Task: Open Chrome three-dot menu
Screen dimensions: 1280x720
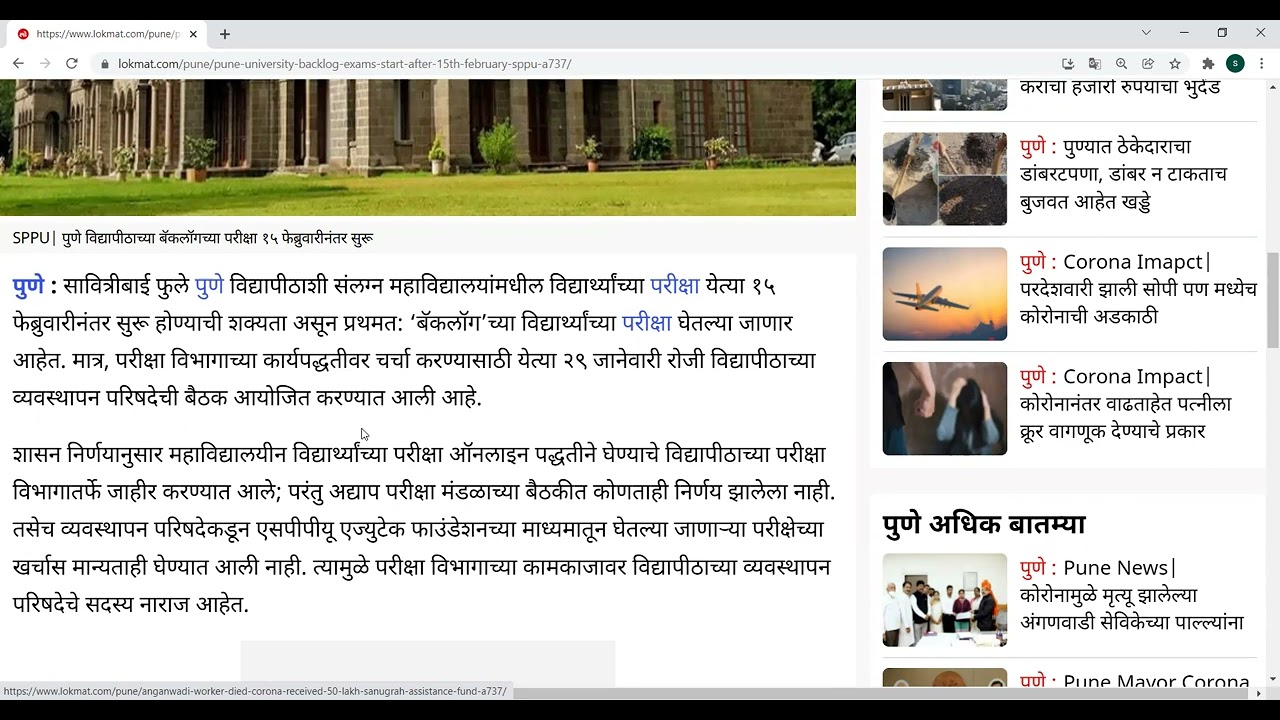Action: pos(1262,63)
